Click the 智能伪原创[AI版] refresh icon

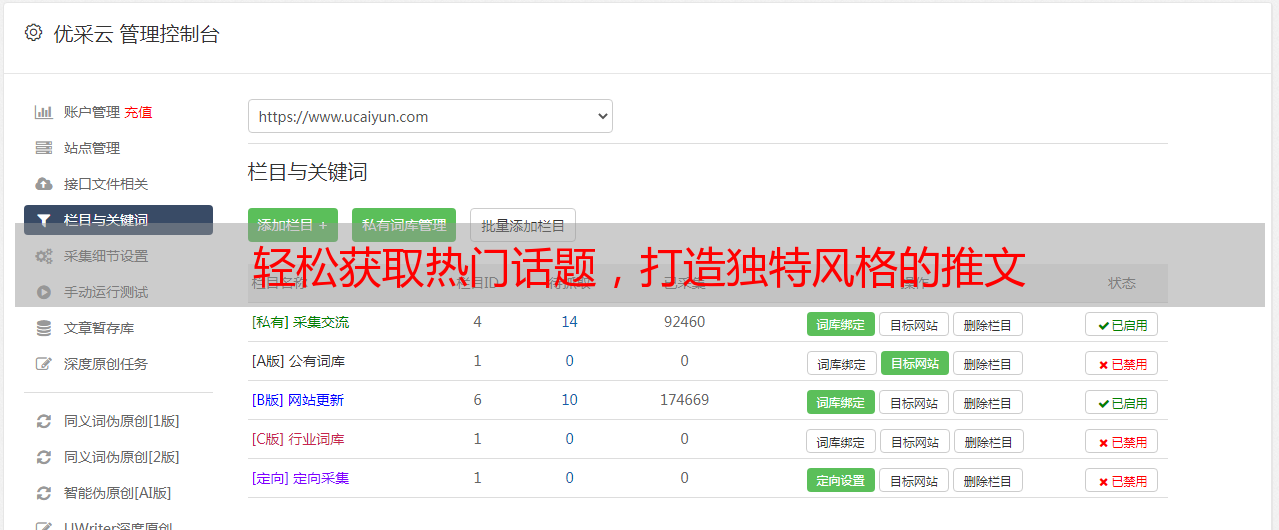44,493
